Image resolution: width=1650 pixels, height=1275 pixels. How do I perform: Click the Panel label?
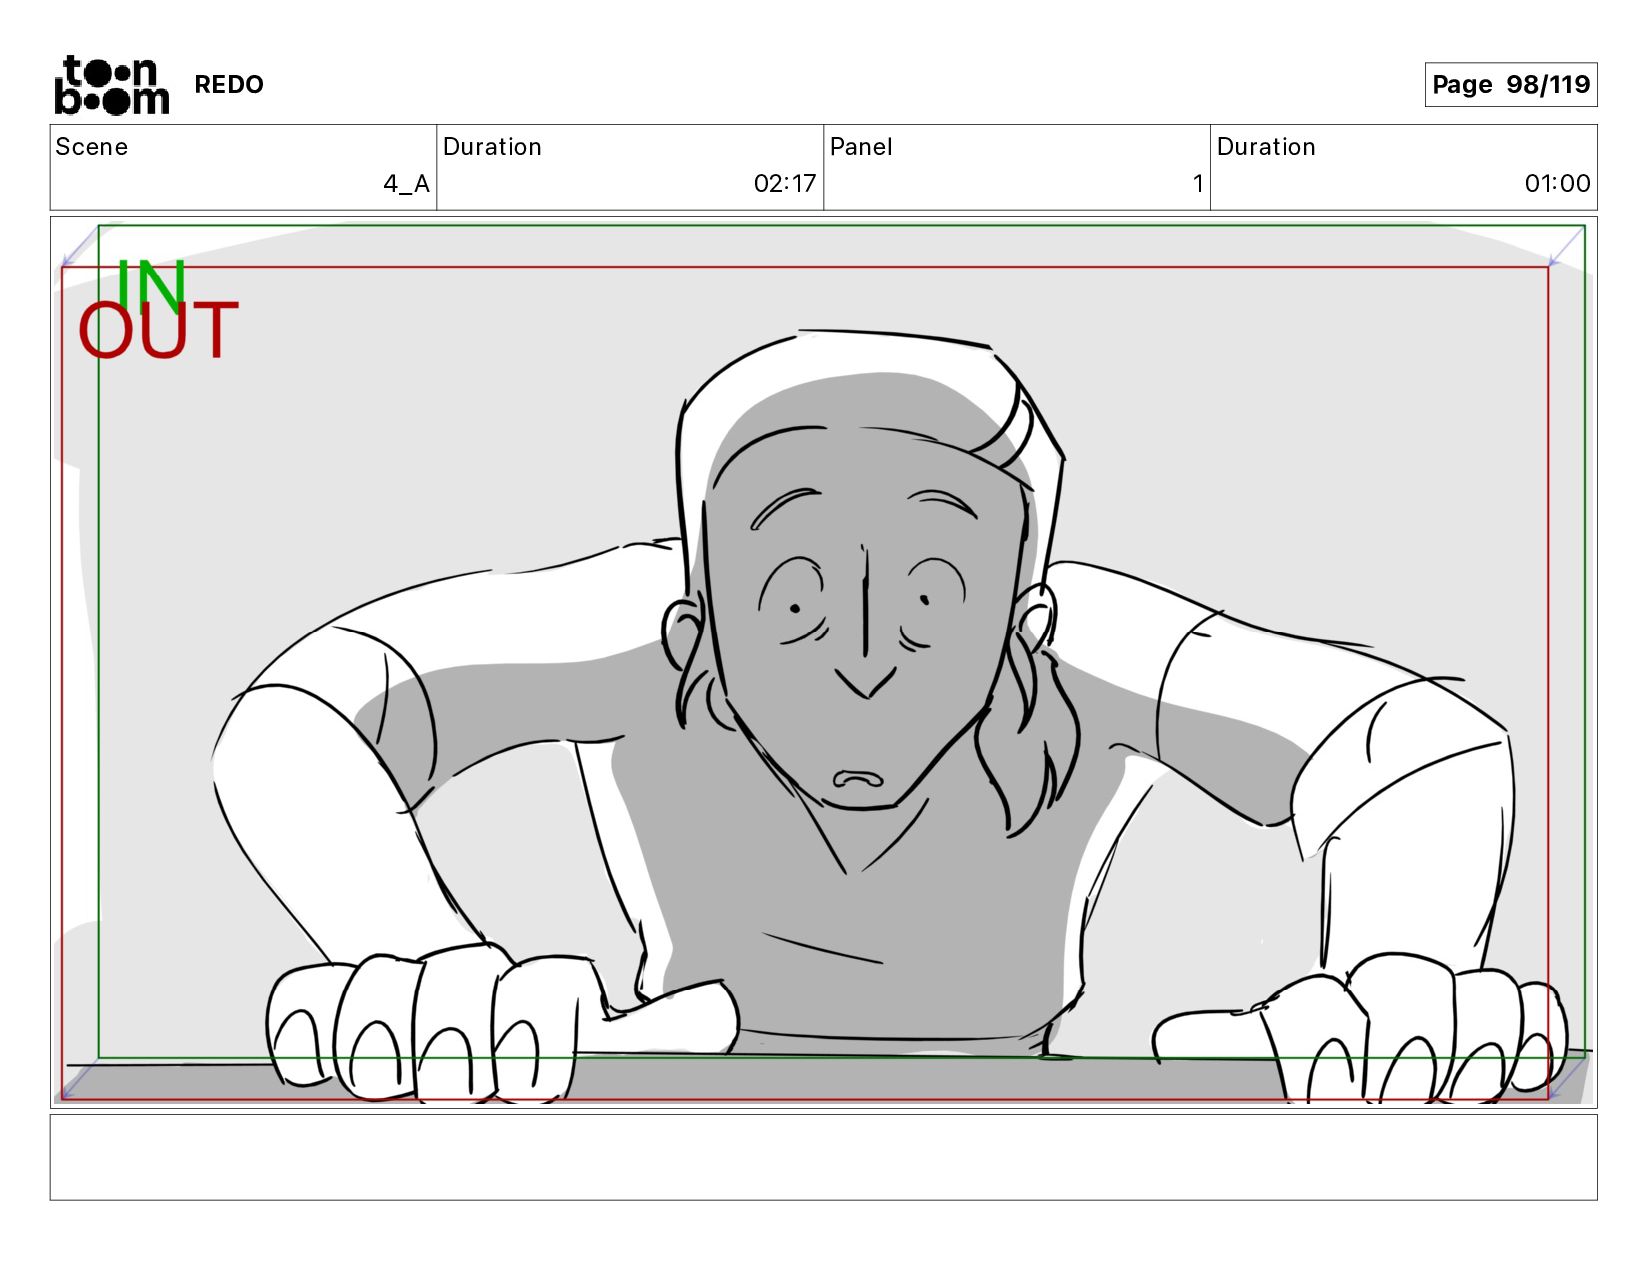pyautogui.click(x=861, y=147)
